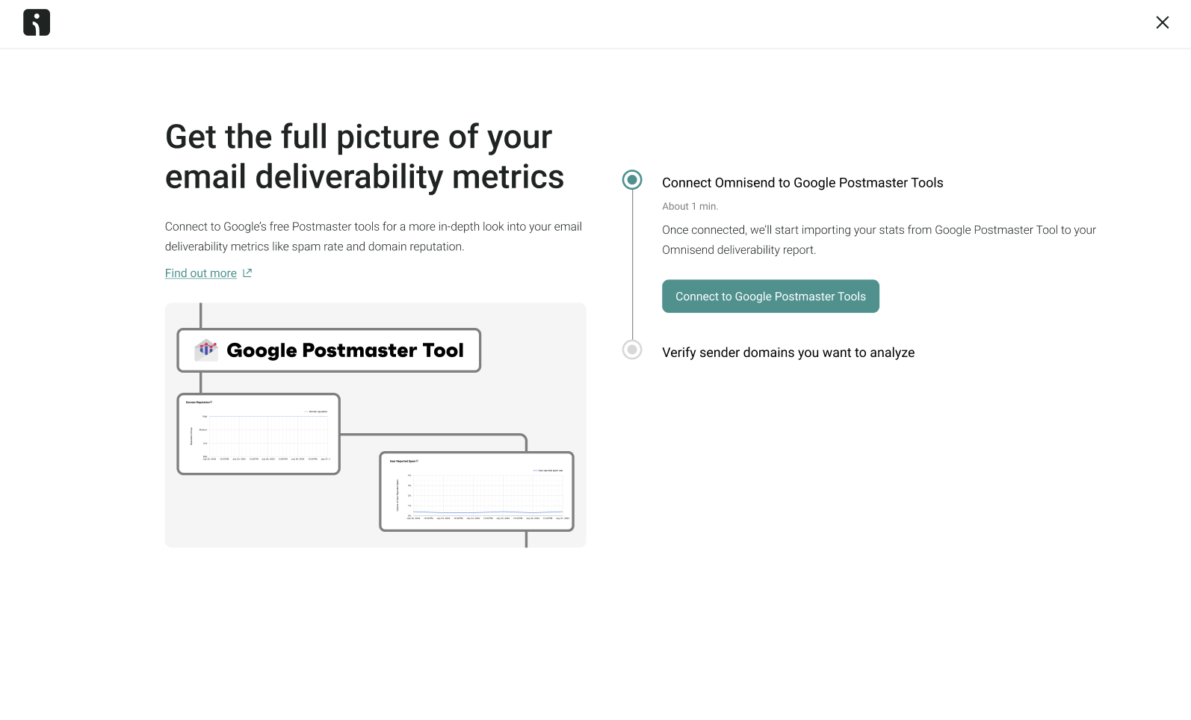Click Connect Omnisend to Google Postmaster Tools heading

click(x=802, y=183)
